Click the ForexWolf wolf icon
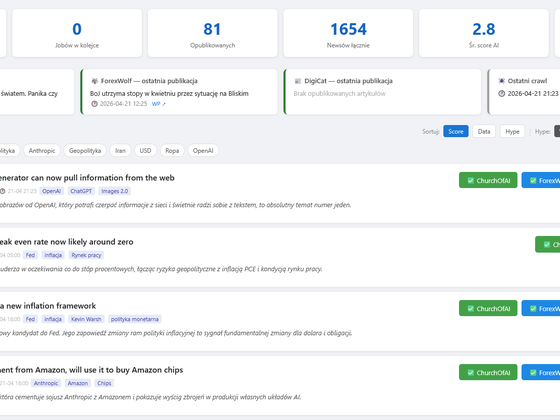The width and height of the screenshot is (560, 420). tap(94, 81)
